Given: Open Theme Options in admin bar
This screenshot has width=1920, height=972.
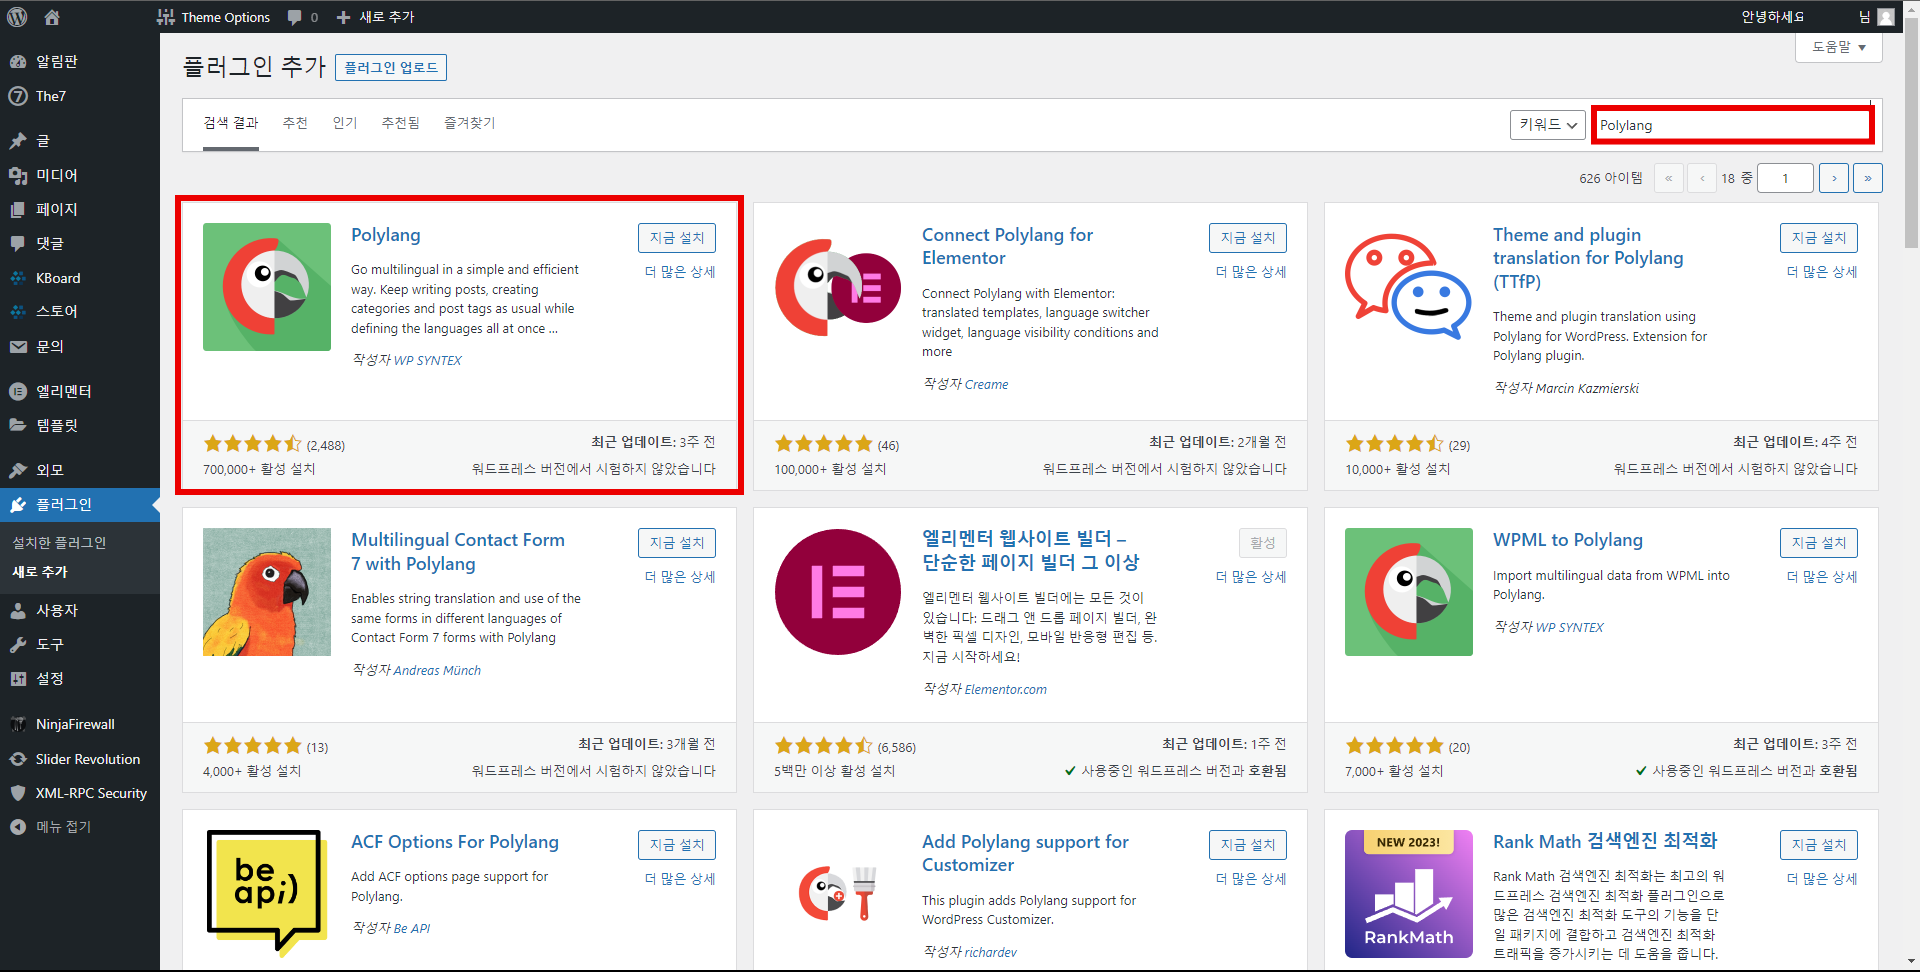Looking at the screenshot, I should [214, 17].
